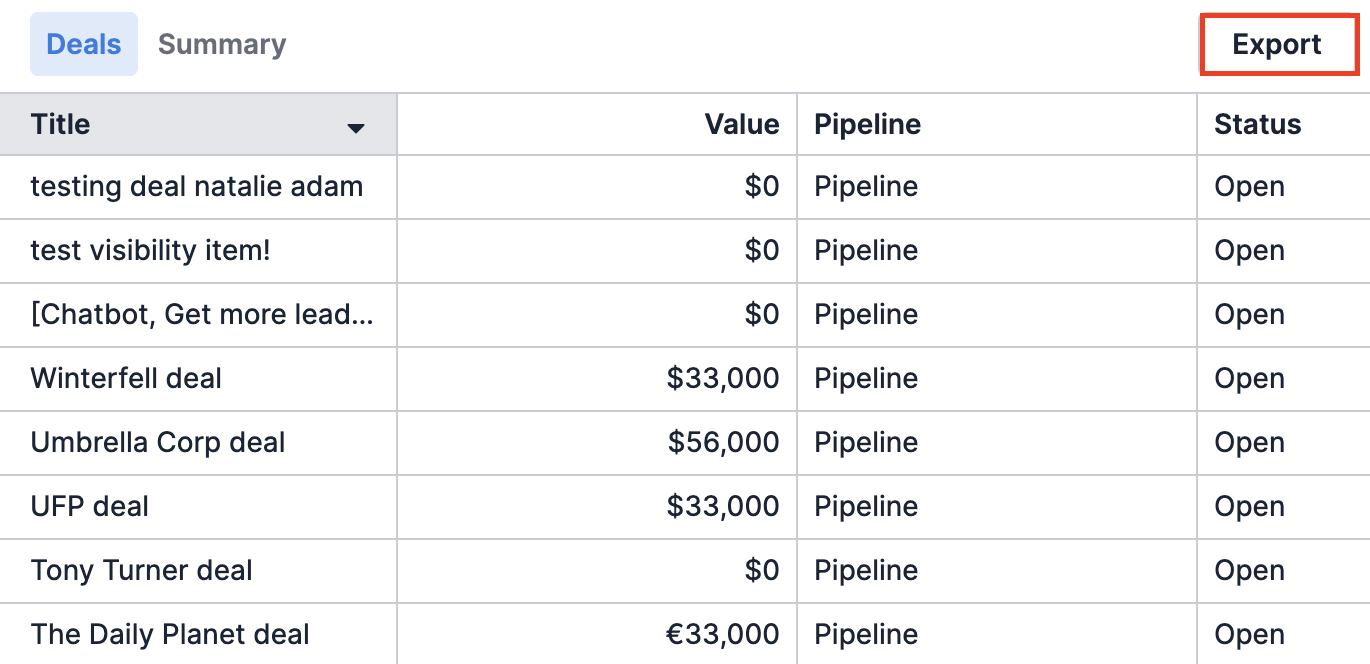This screenshot has height=664, width=1370.
Task: Click the Export button
Action: [1278, 44]
